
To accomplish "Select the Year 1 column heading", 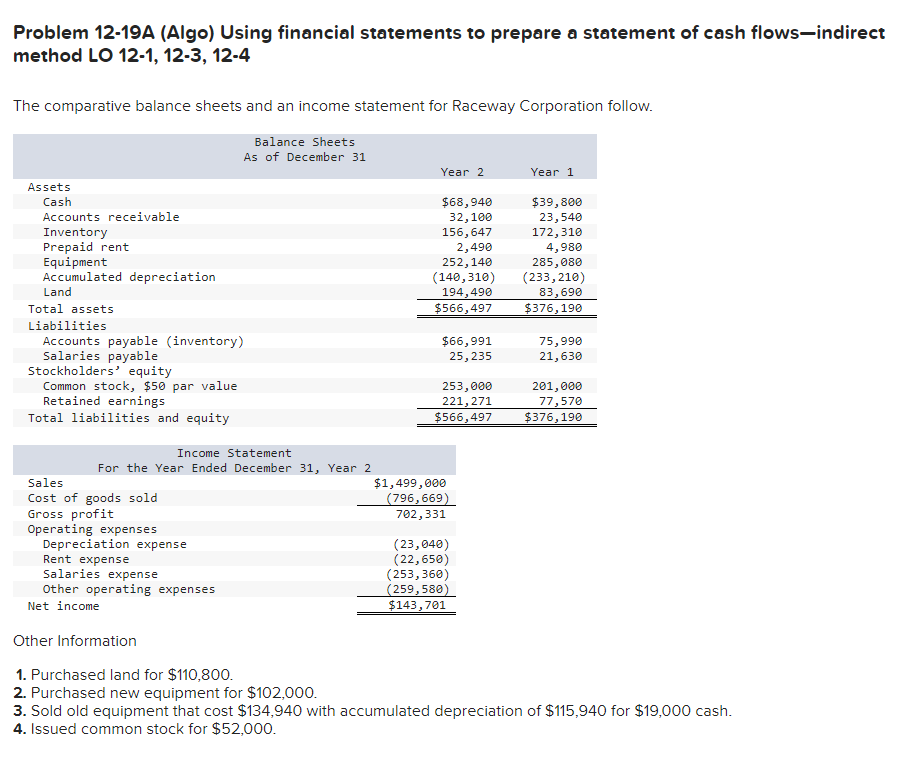I will [x=552, y=171].
